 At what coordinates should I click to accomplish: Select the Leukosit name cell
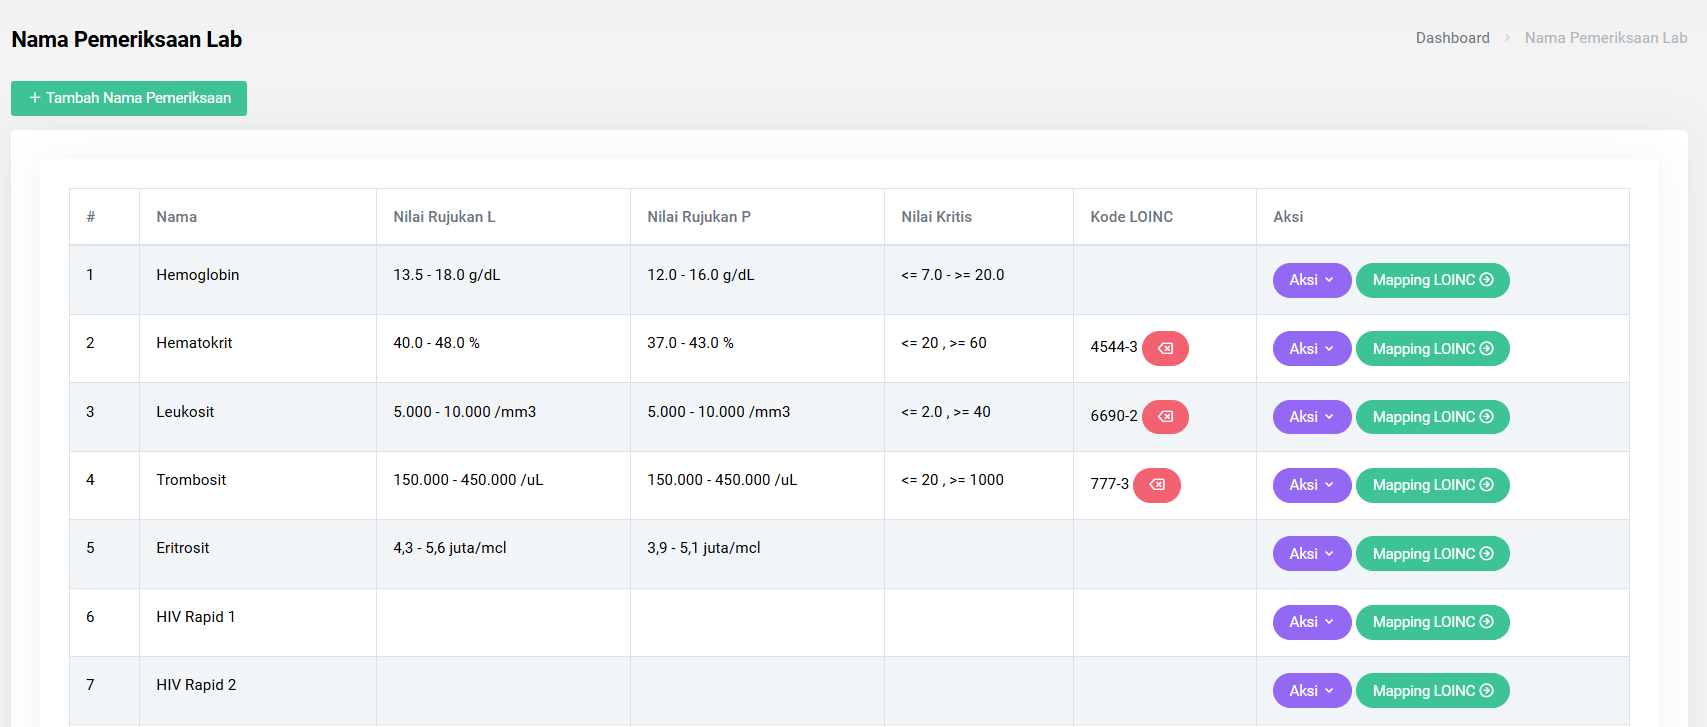(x=258, y=417)
